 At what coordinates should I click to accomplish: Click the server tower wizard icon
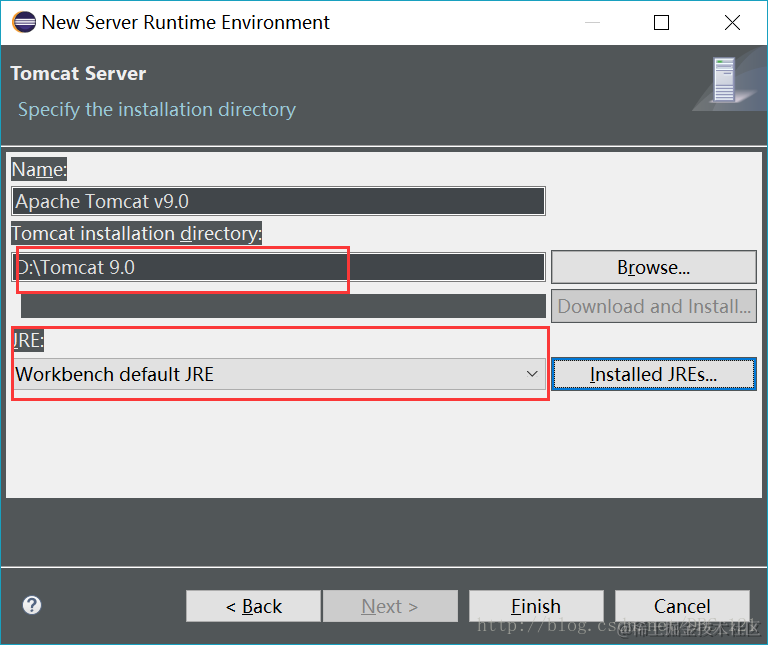pyautogui.click(x=724, y=80)
